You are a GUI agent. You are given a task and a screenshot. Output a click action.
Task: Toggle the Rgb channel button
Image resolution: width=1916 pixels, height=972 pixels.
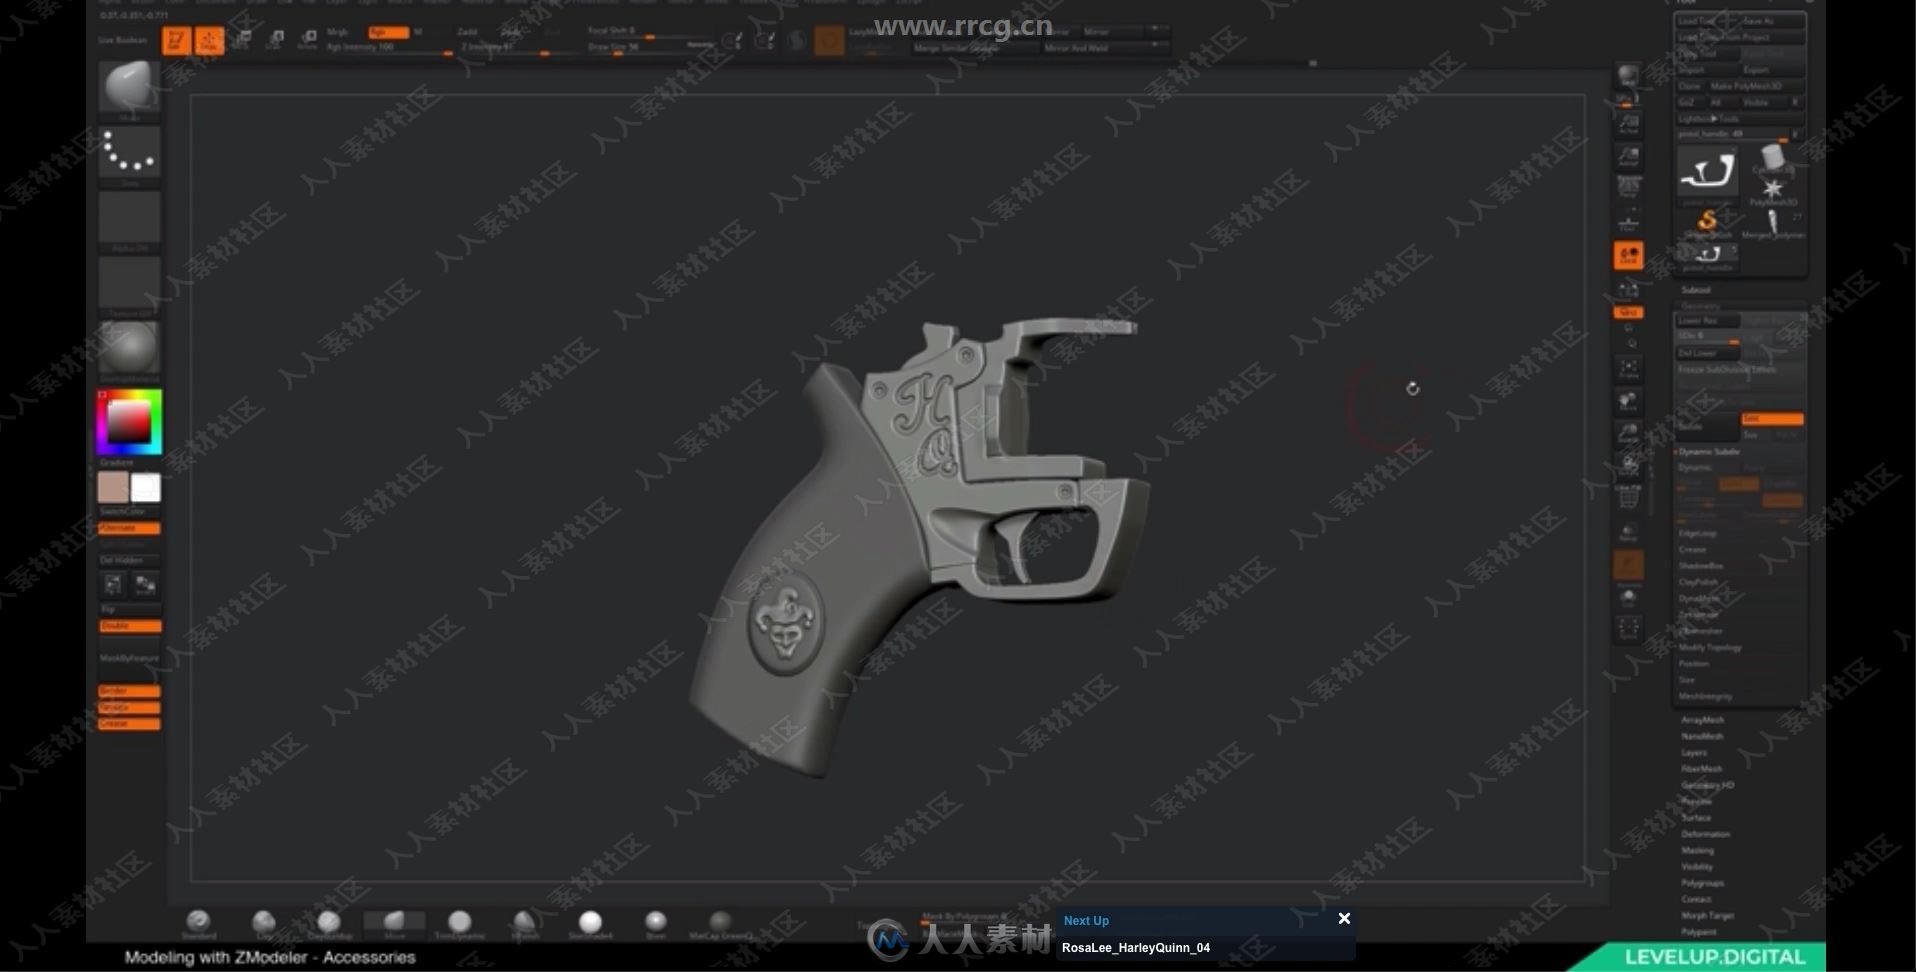tap(388, 32)
